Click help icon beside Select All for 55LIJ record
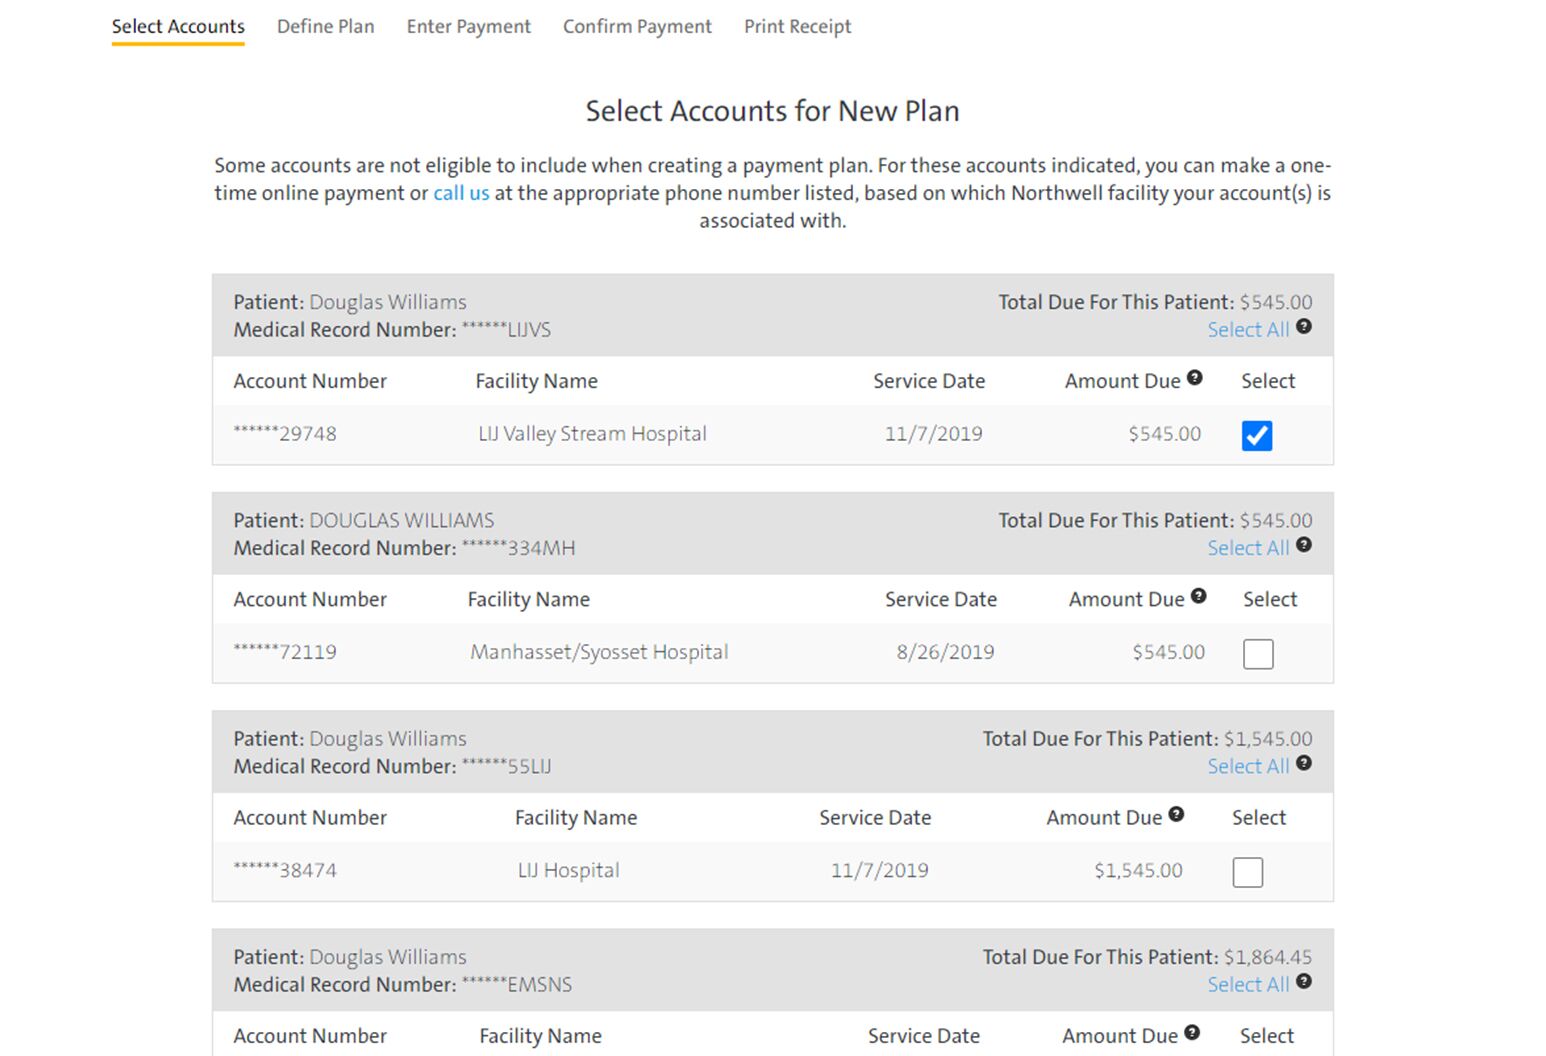The image size is (1546, 1056). coord(1304,763)
